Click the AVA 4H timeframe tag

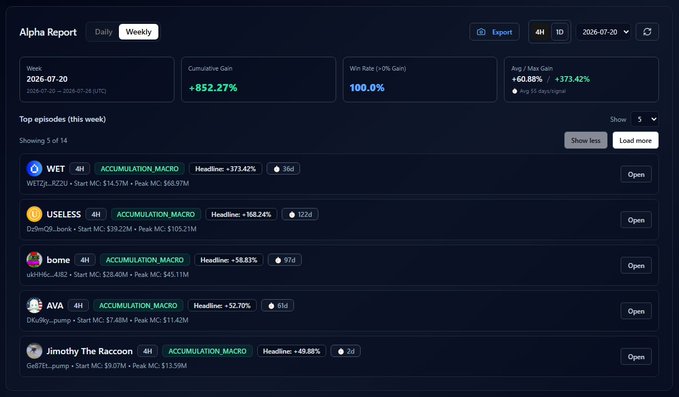pos(78,306)
